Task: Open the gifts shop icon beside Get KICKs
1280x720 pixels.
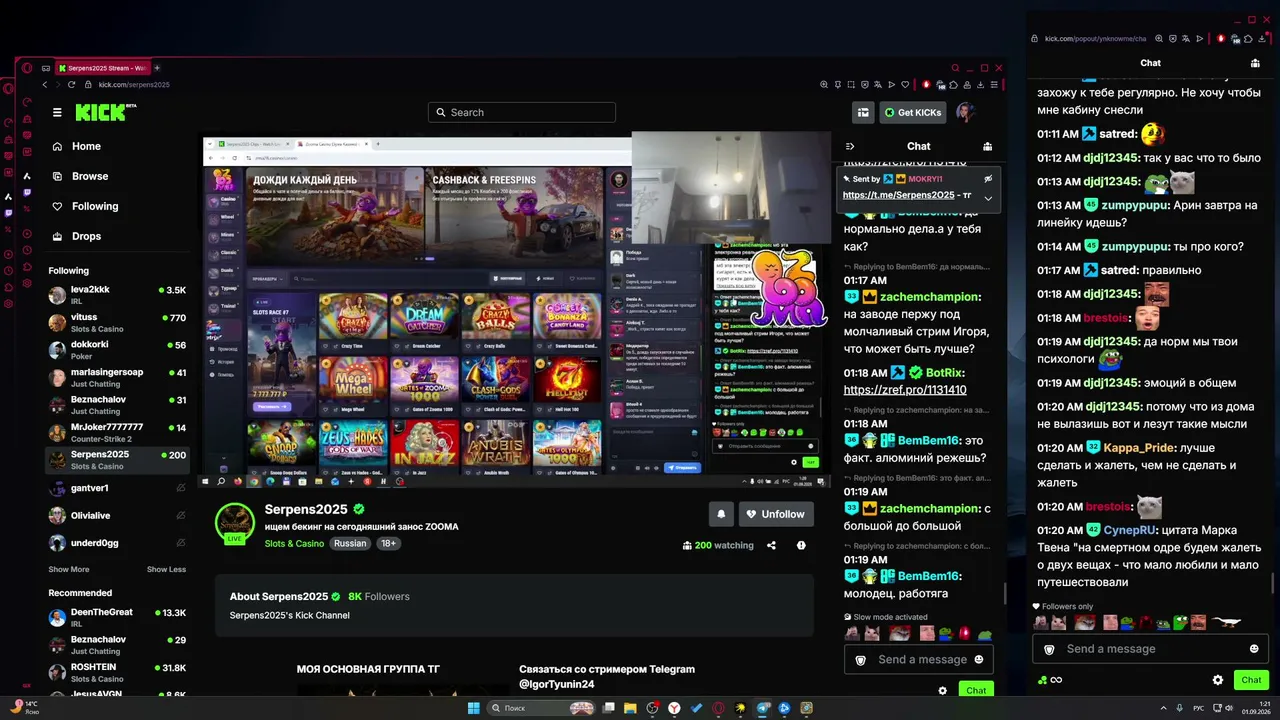Action: tap(863, 112)
